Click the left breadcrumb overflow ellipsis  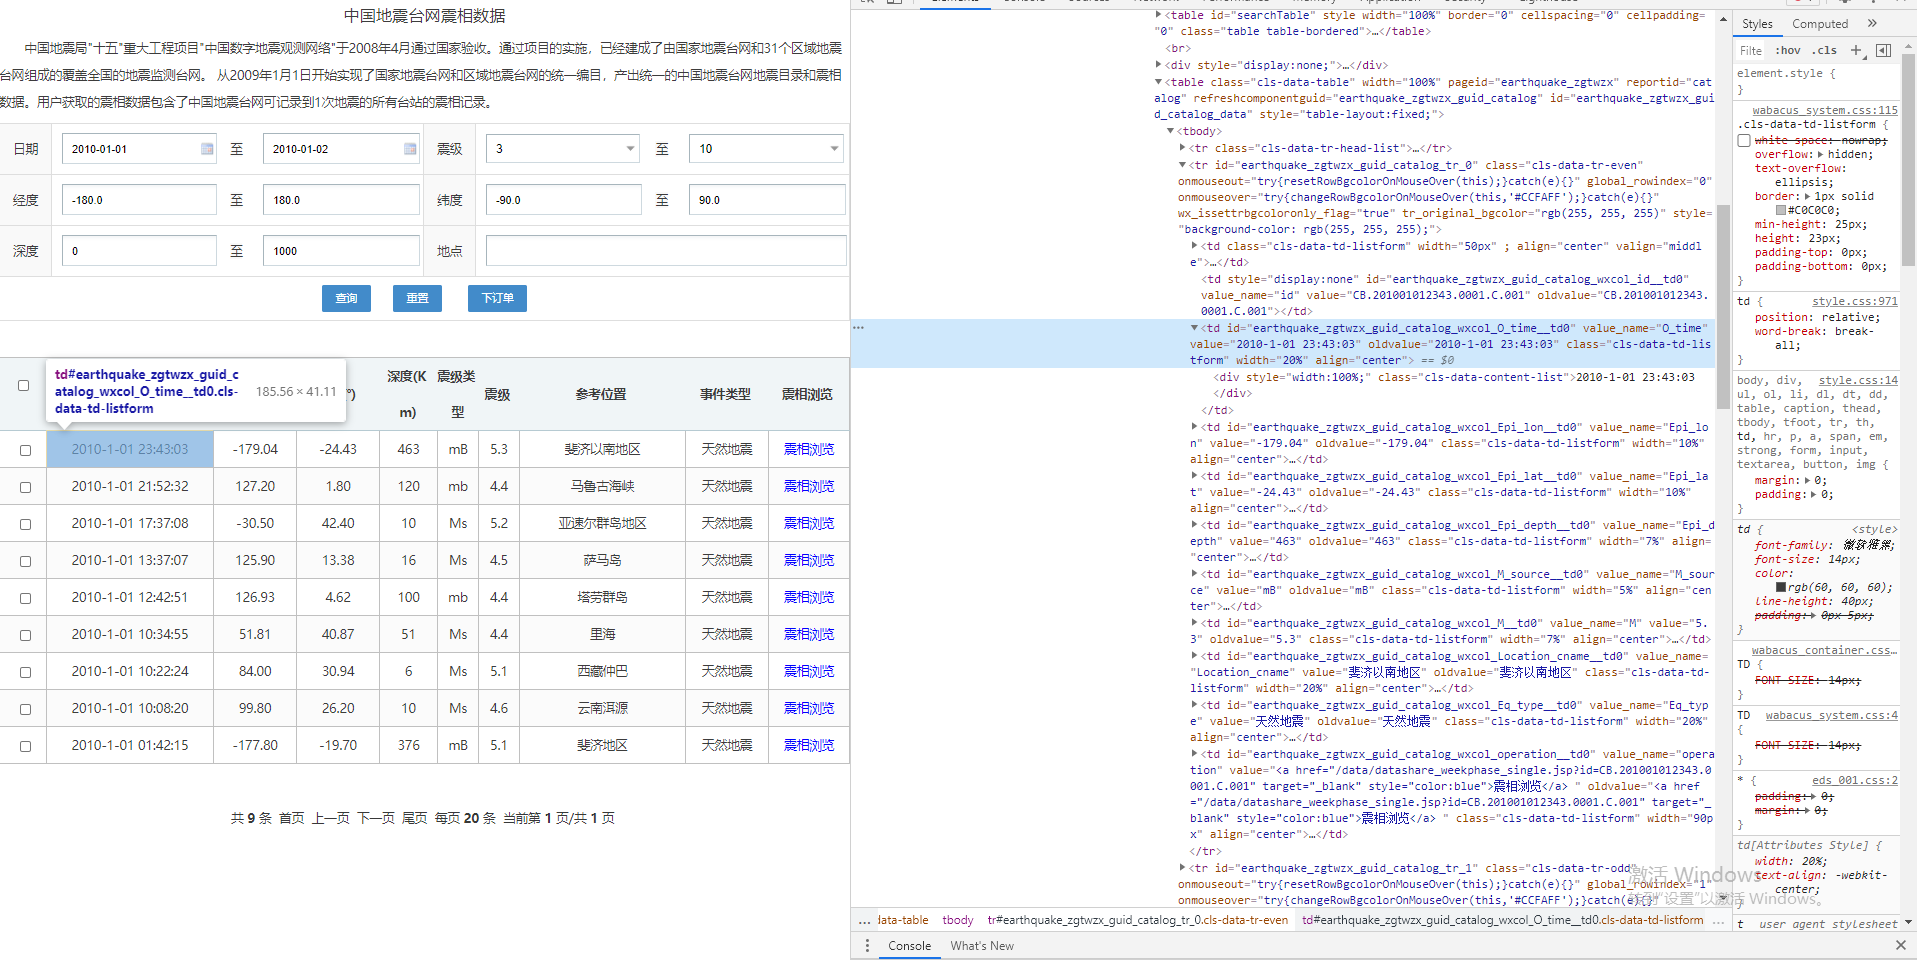pos(864,920)
